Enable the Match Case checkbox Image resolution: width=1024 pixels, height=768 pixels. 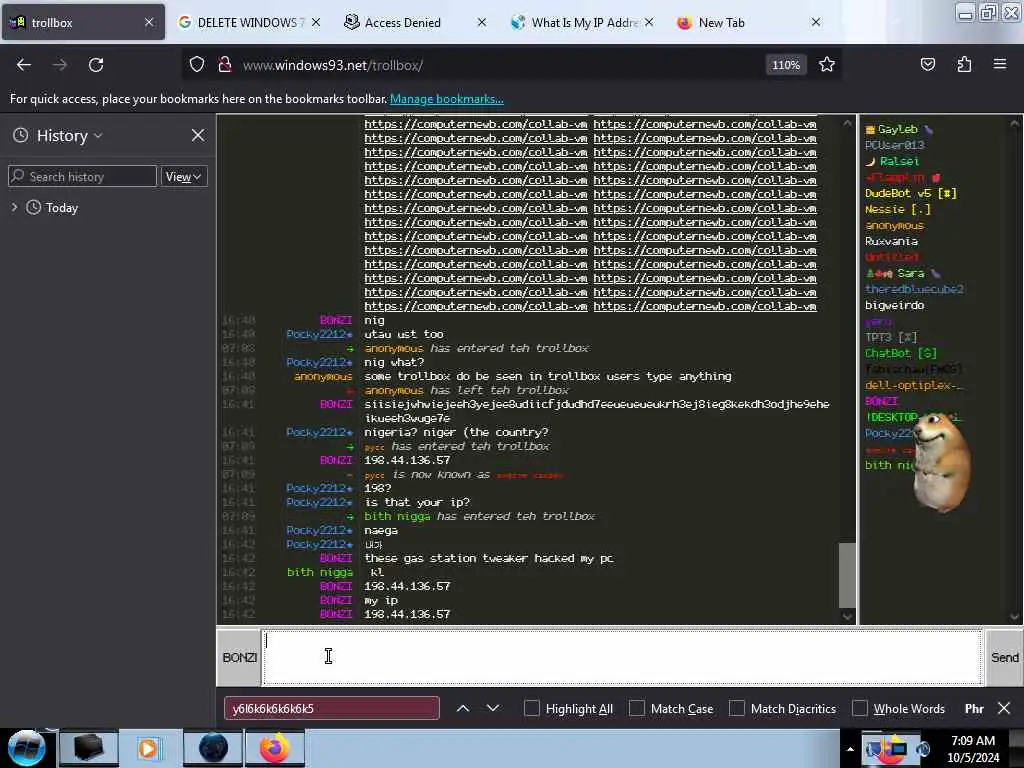coord(637,708)
